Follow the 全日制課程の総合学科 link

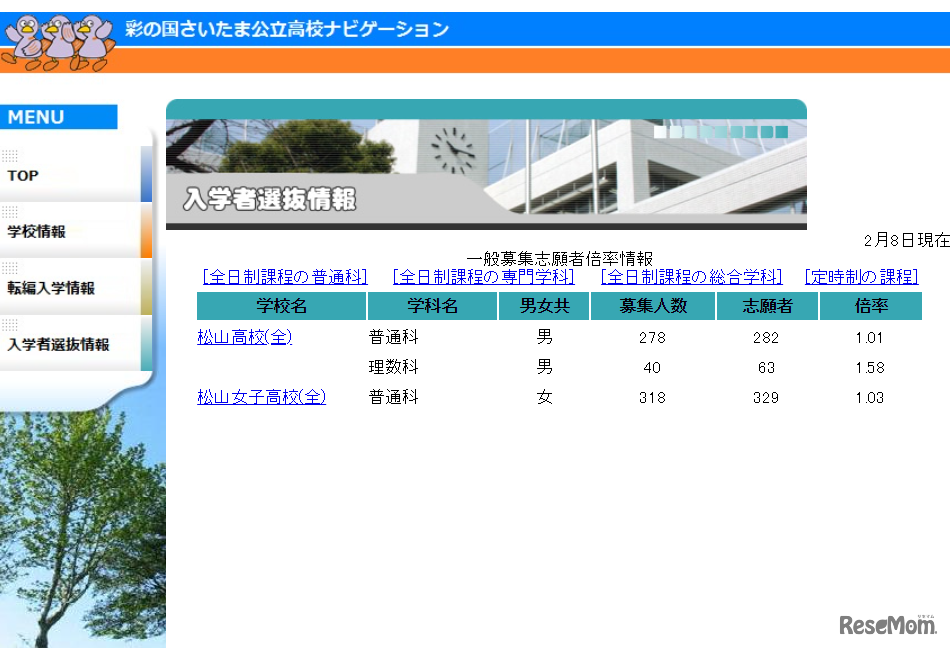(691, 277)
